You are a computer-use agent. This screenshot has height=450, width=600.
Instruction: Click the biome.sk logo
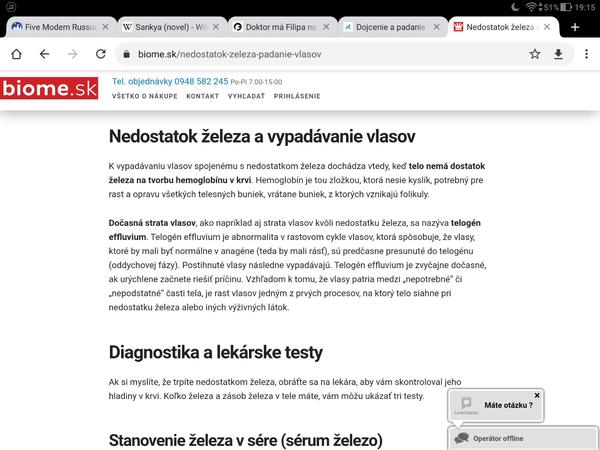click(x=50, y=91)
